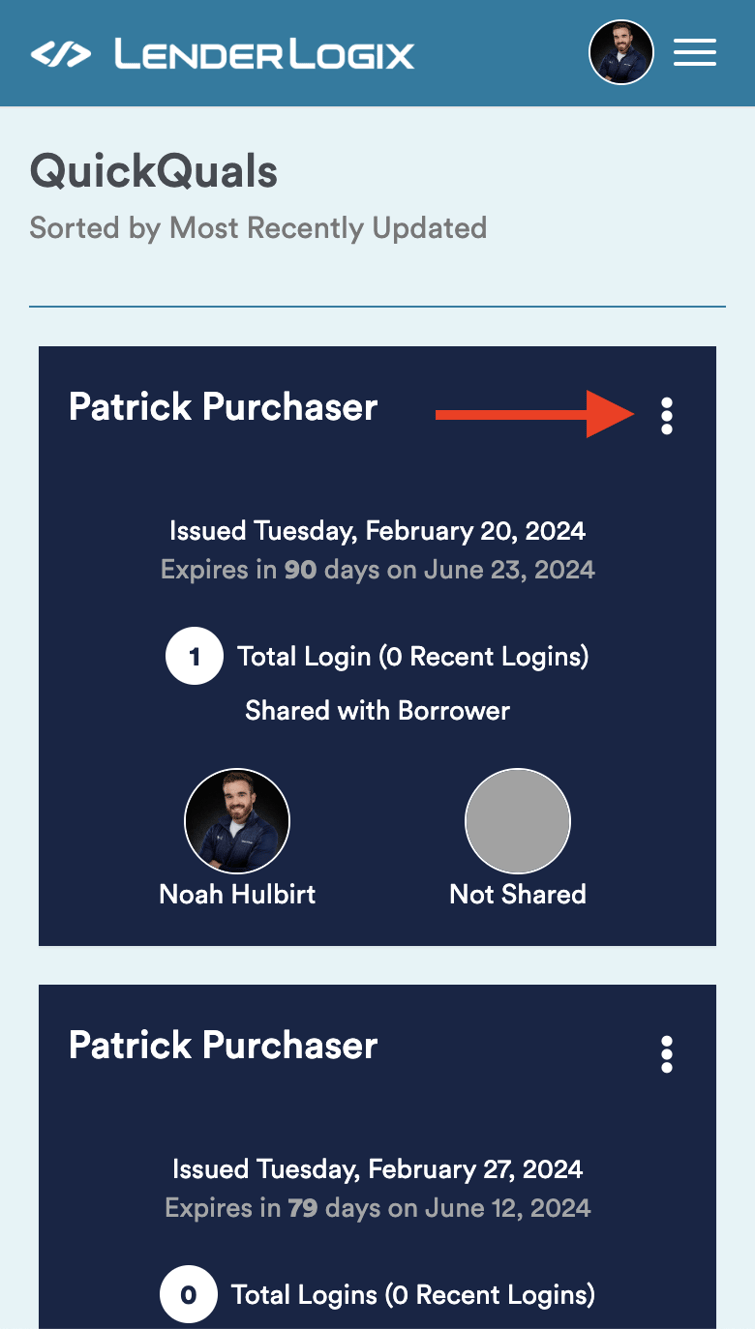Click the Issued Tuesday, February 20, 2024 date
Viewport: 755px width, 1329px height.
(x=377, y=530)
